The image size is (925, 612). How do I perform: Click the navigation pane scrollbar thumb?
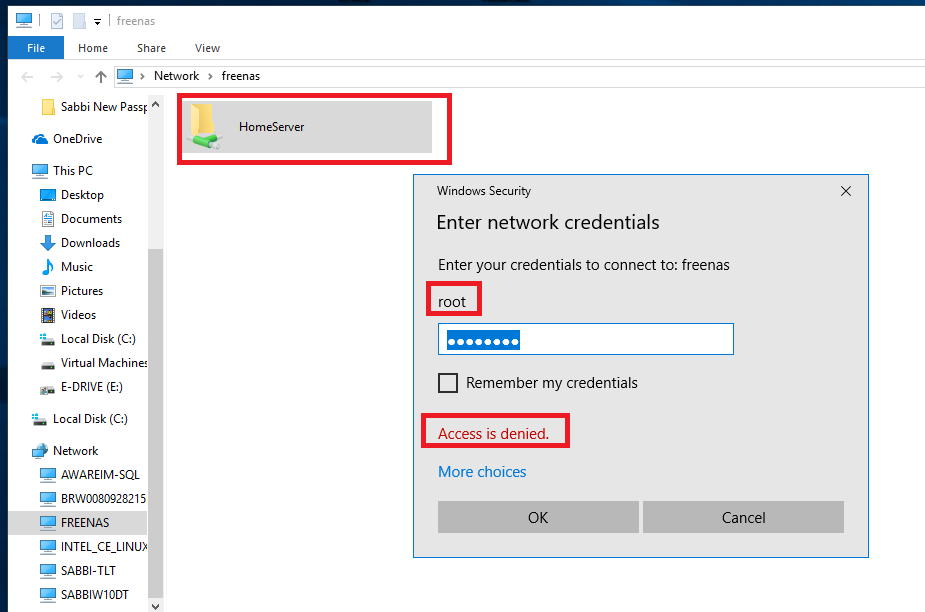click(x=155, y=424)
